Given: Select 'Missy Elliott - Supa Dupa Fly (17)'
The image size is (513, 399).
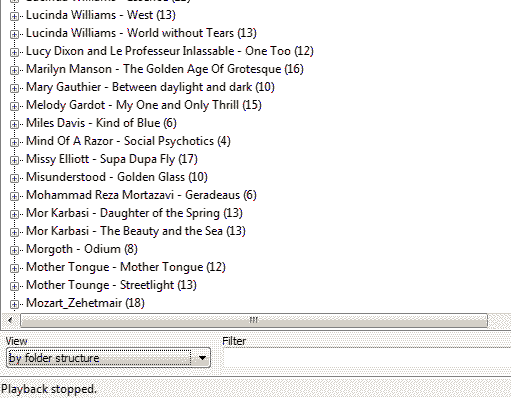Looking at the screenshot, I should [112, 159].
